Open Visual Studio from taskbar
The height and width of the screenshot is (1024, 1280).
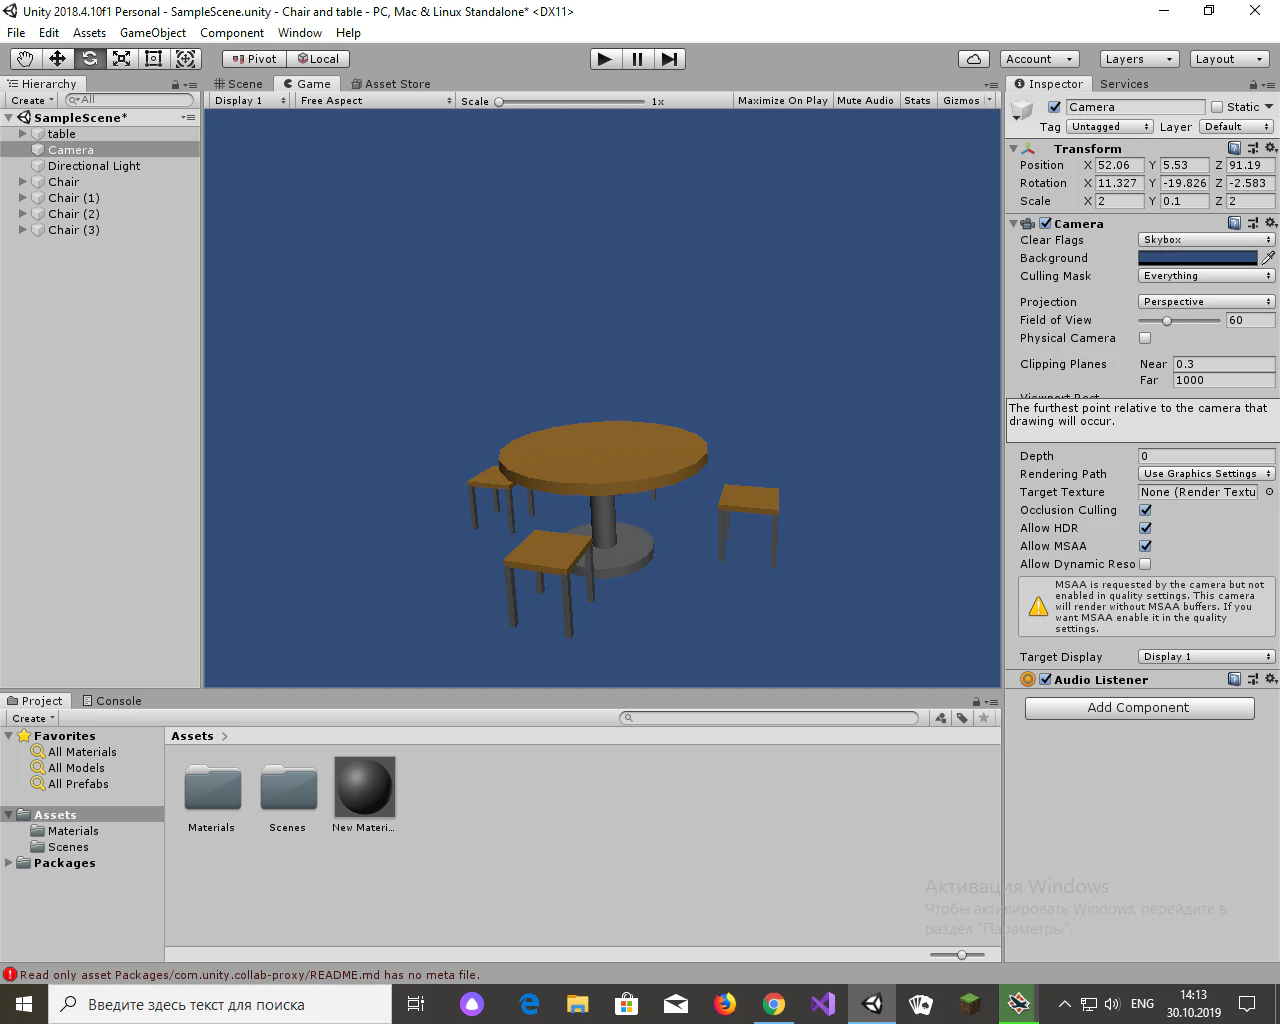[x=823, y=1004]
